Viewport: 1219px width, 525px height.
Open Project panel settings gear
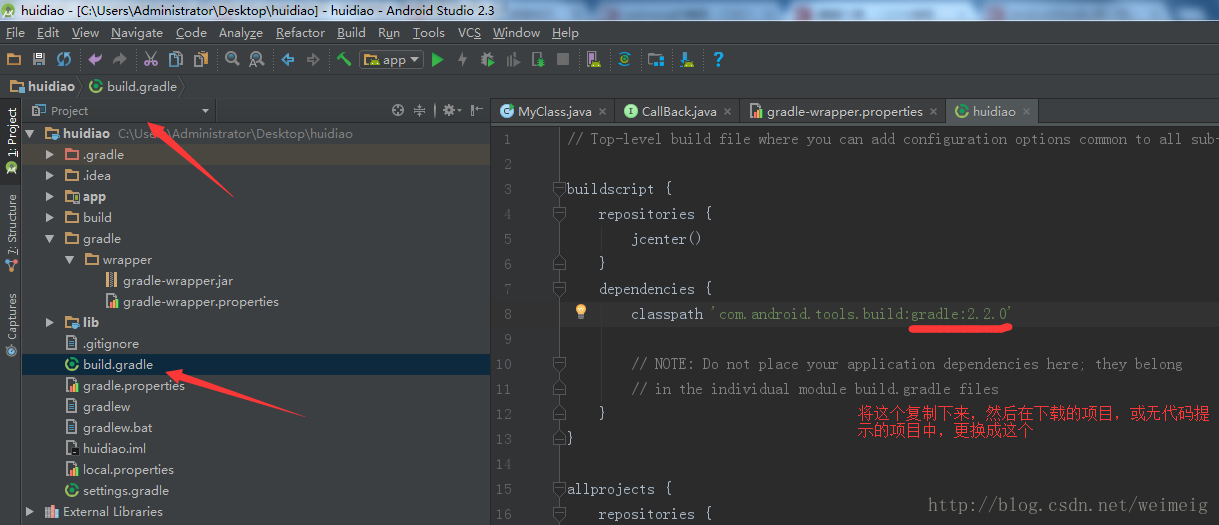click(x=451, y=111)
